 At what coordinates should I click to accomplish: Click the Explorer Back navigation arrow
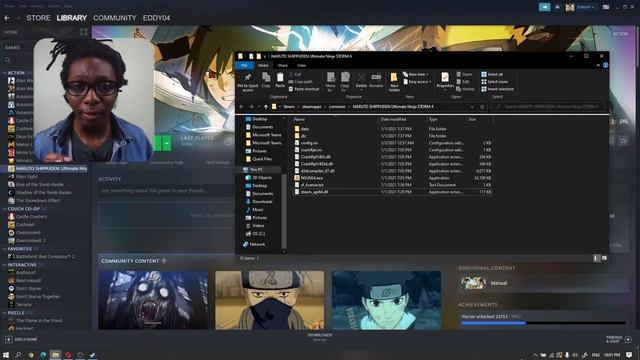click(x=241, y=107)
